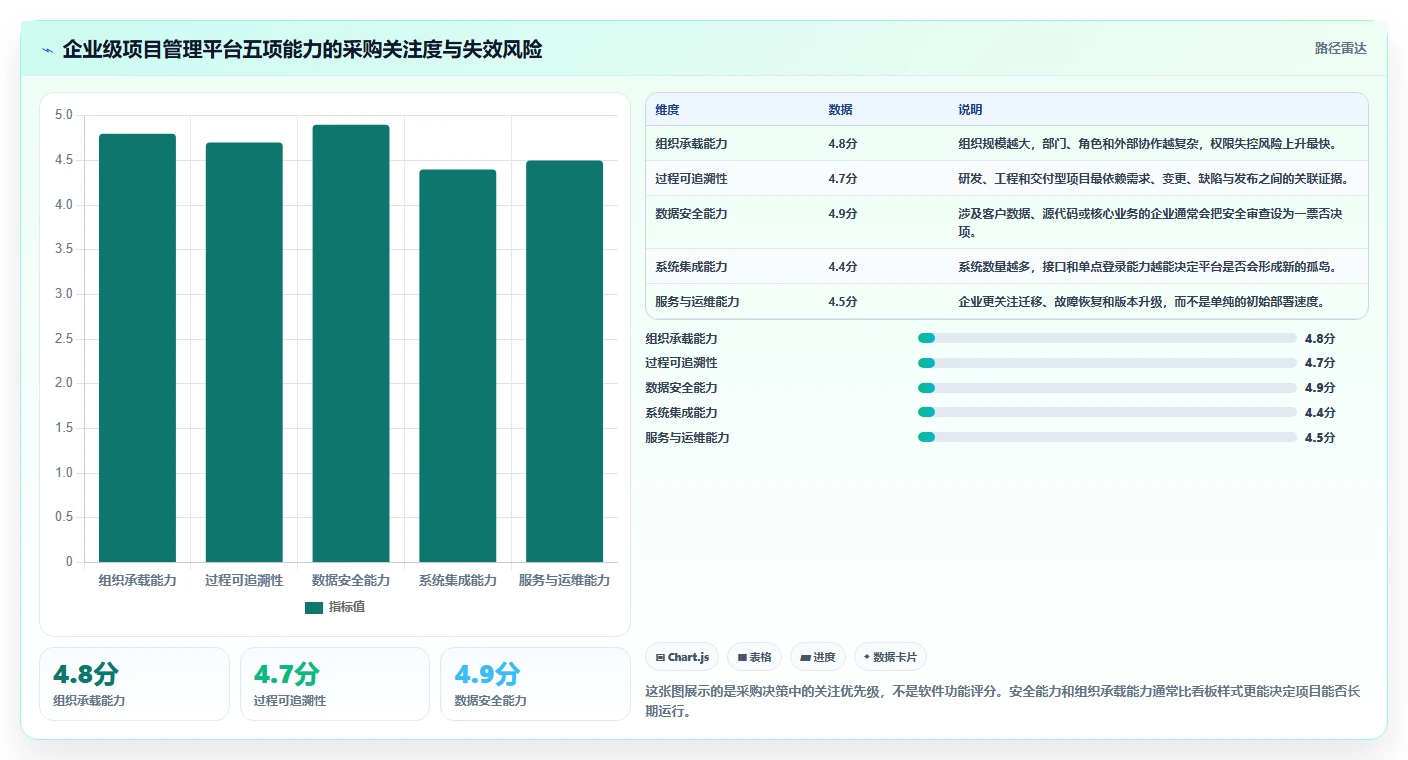Click the 服务与运维能力 progress bar
The width and height of the screenshot is (1408, 760).
click(1107, 437)
